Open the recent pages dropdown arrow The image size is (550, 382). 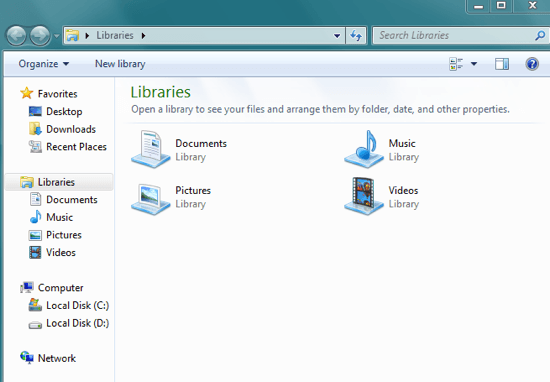coord(56,36)
